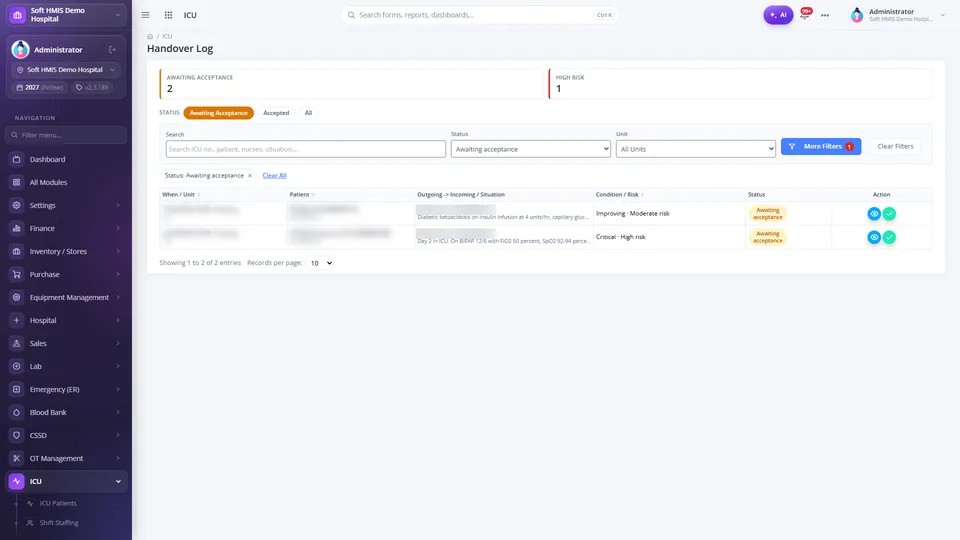Click the More Filters button
This screenshot has width=960, height=540.
[x=821, y=146]
